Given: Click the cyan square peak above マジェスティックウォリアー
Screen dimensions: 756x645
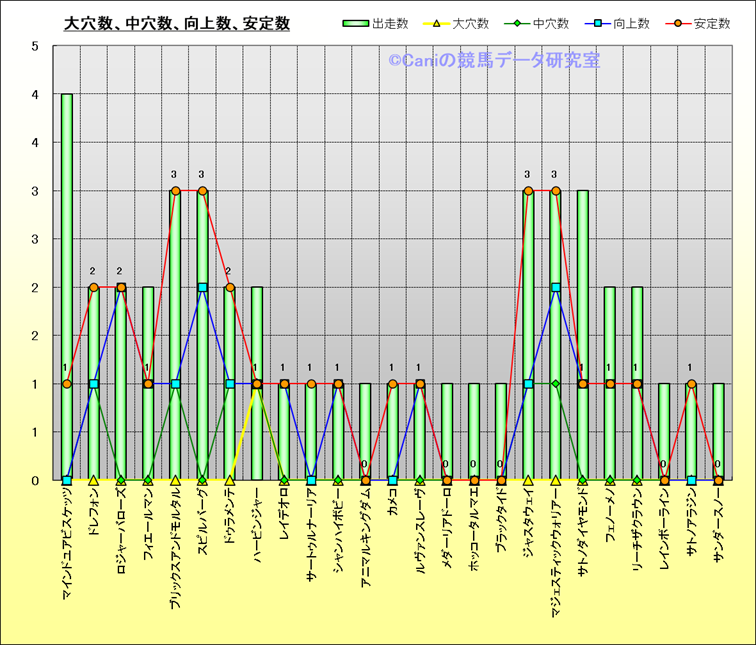Looking at the screenshot, I should pyautogui.click(x=555, y=287).
